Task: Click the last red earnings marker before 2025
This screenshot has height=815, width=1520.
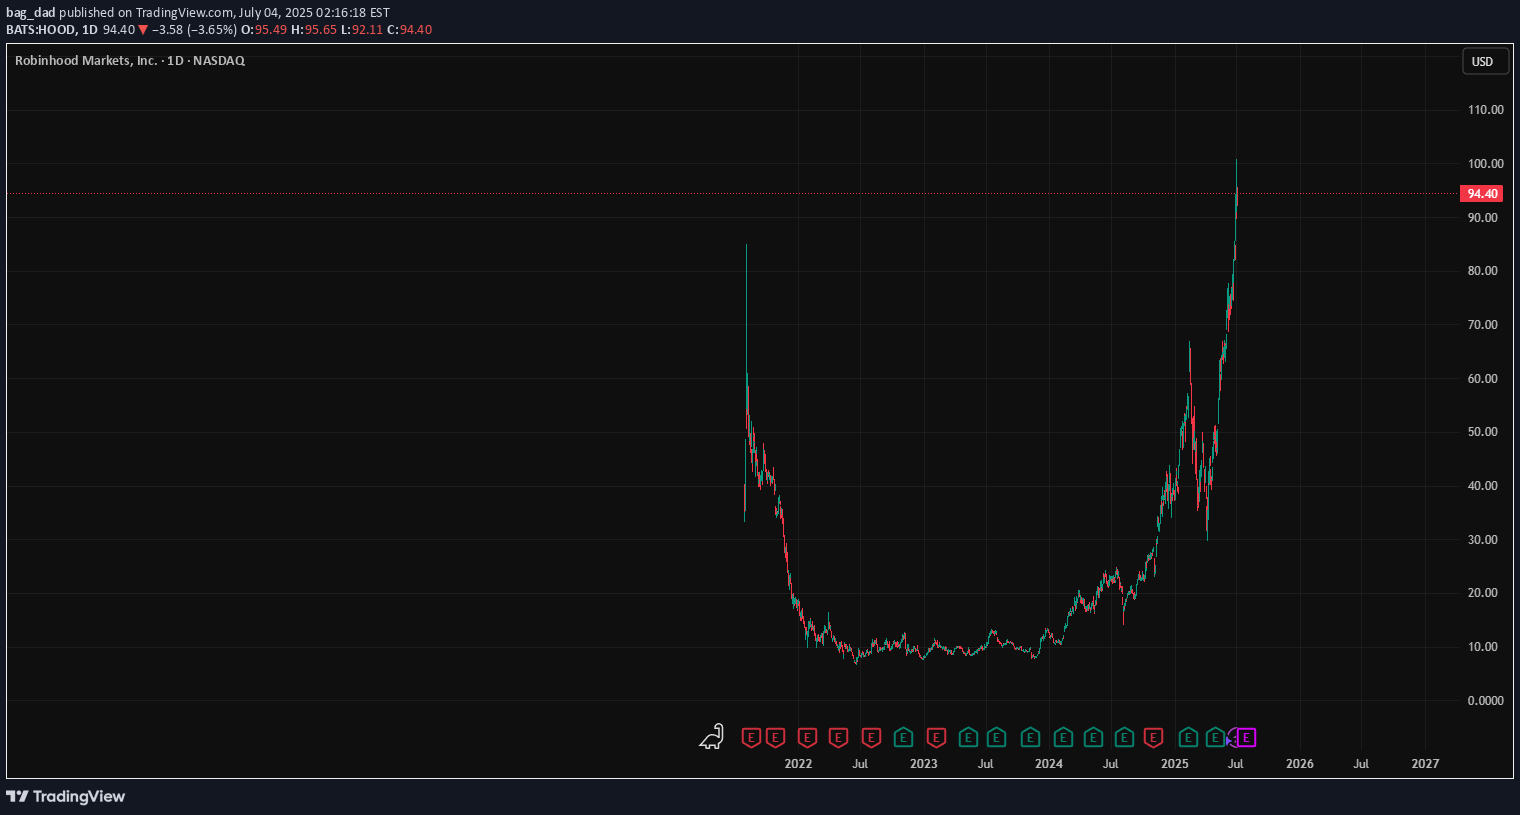Action: point(1153,738)
